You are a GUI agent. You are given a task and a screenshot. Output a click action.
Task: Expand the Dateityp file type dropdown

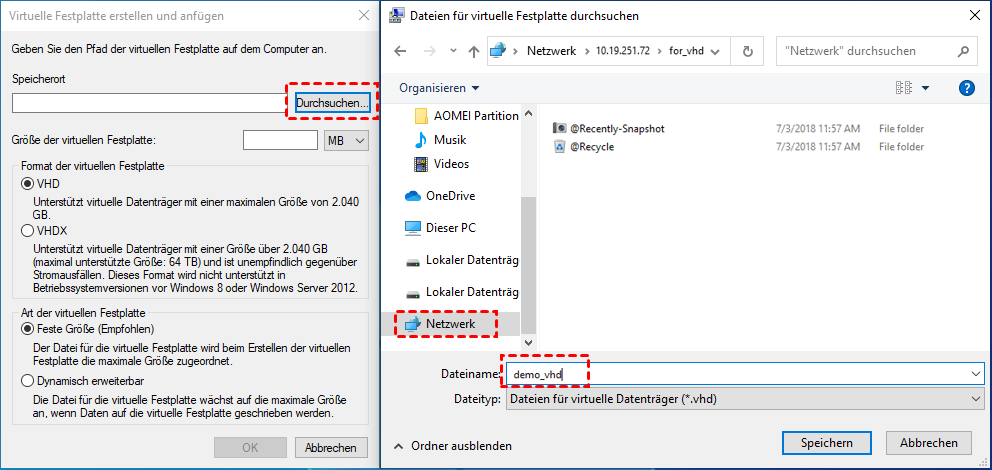click(x=745, y=399)
